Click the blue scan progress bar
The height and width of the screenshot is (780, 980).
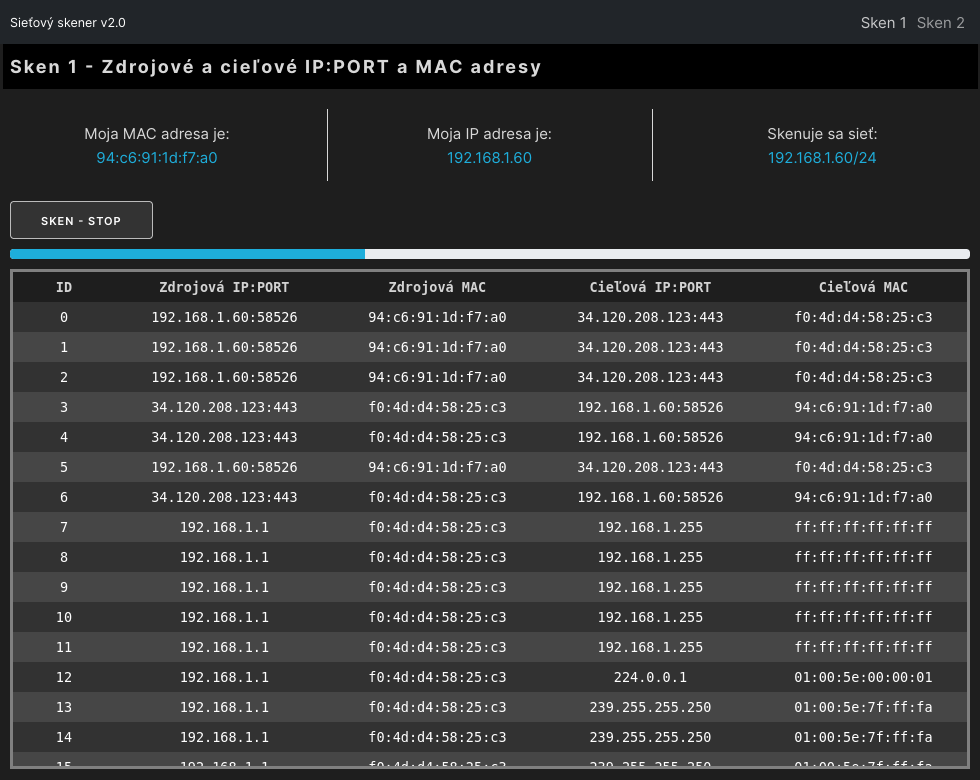188,254
